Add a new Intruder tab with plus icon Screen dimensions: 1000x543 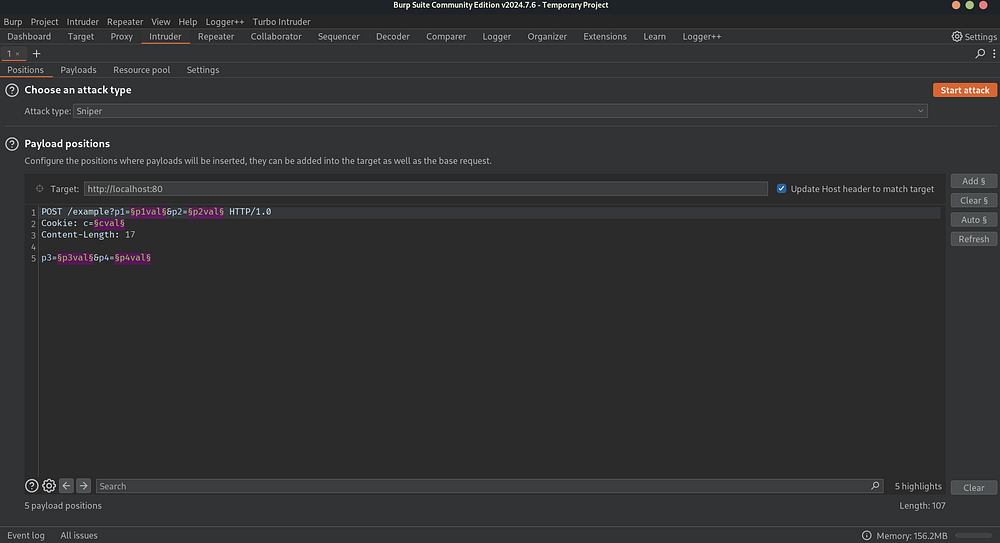click(x=36, y=54)
